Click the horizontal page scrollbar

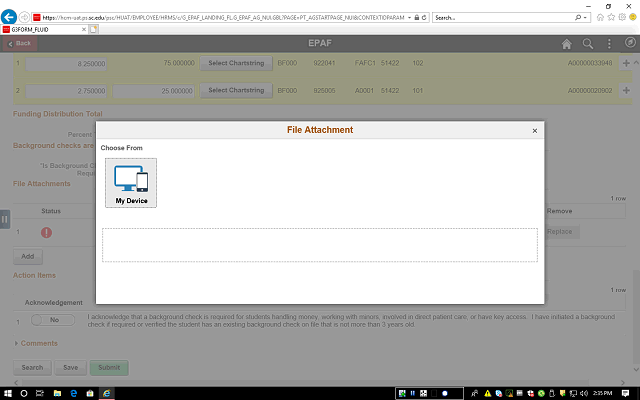(x=304, y=383)
